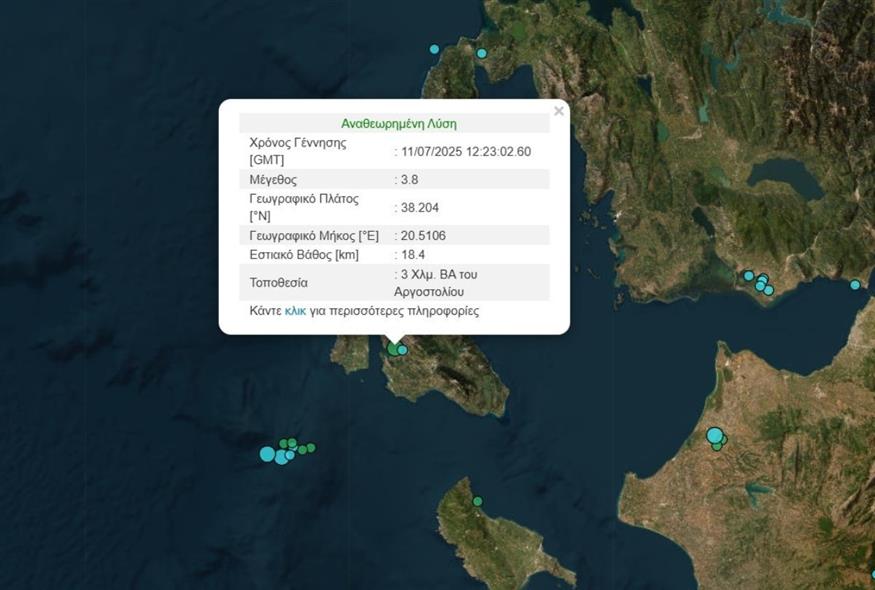The image size is (875, 590).
Task: Click the green marker beneath the popup tip
Action: pyautogui.click(x=393, y=349)
